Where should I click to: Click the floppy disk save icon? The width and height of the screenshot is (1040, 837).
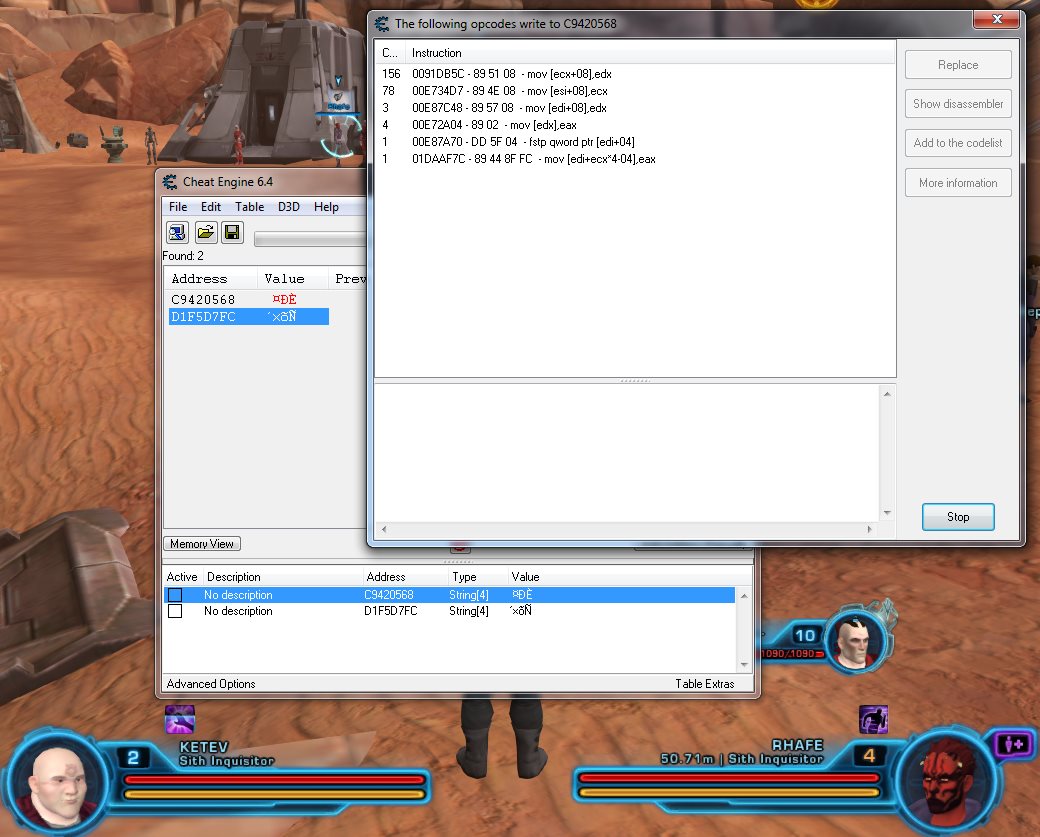coord(232,233)
